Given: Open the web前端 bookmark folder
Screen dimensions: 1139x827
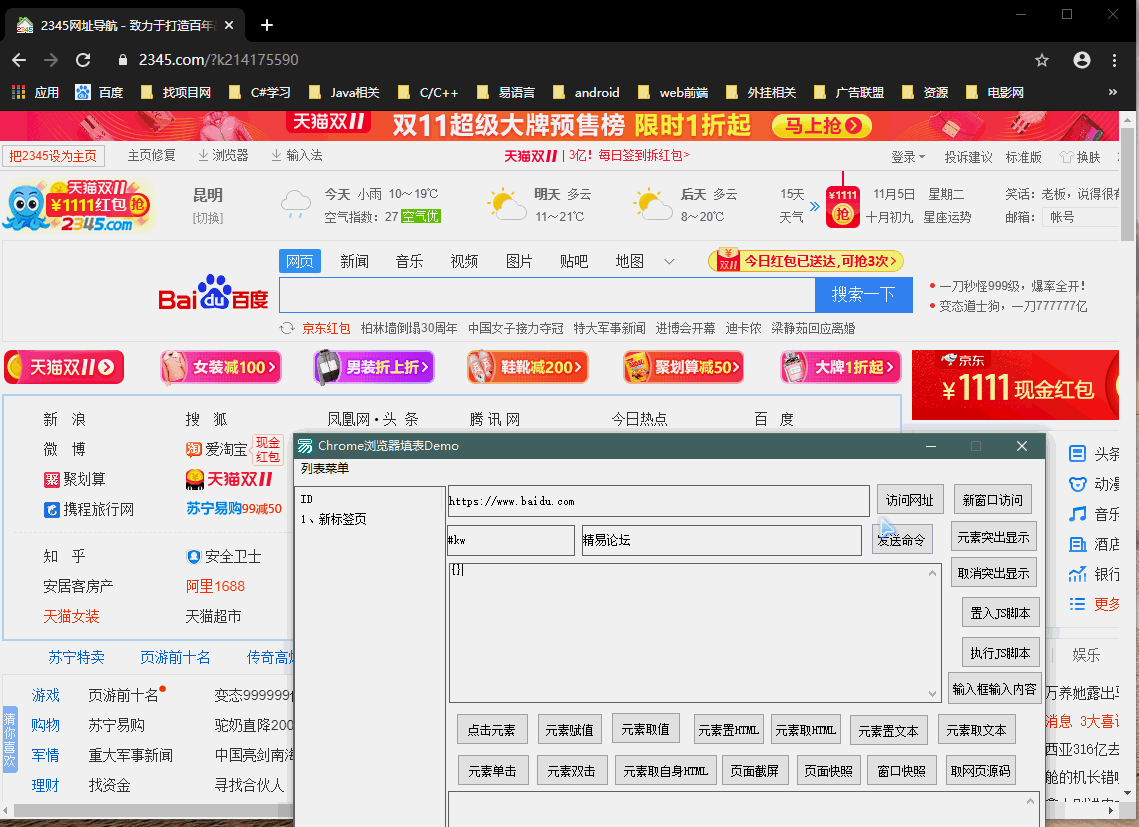Looking at the screenshot, I should [673, 92].
